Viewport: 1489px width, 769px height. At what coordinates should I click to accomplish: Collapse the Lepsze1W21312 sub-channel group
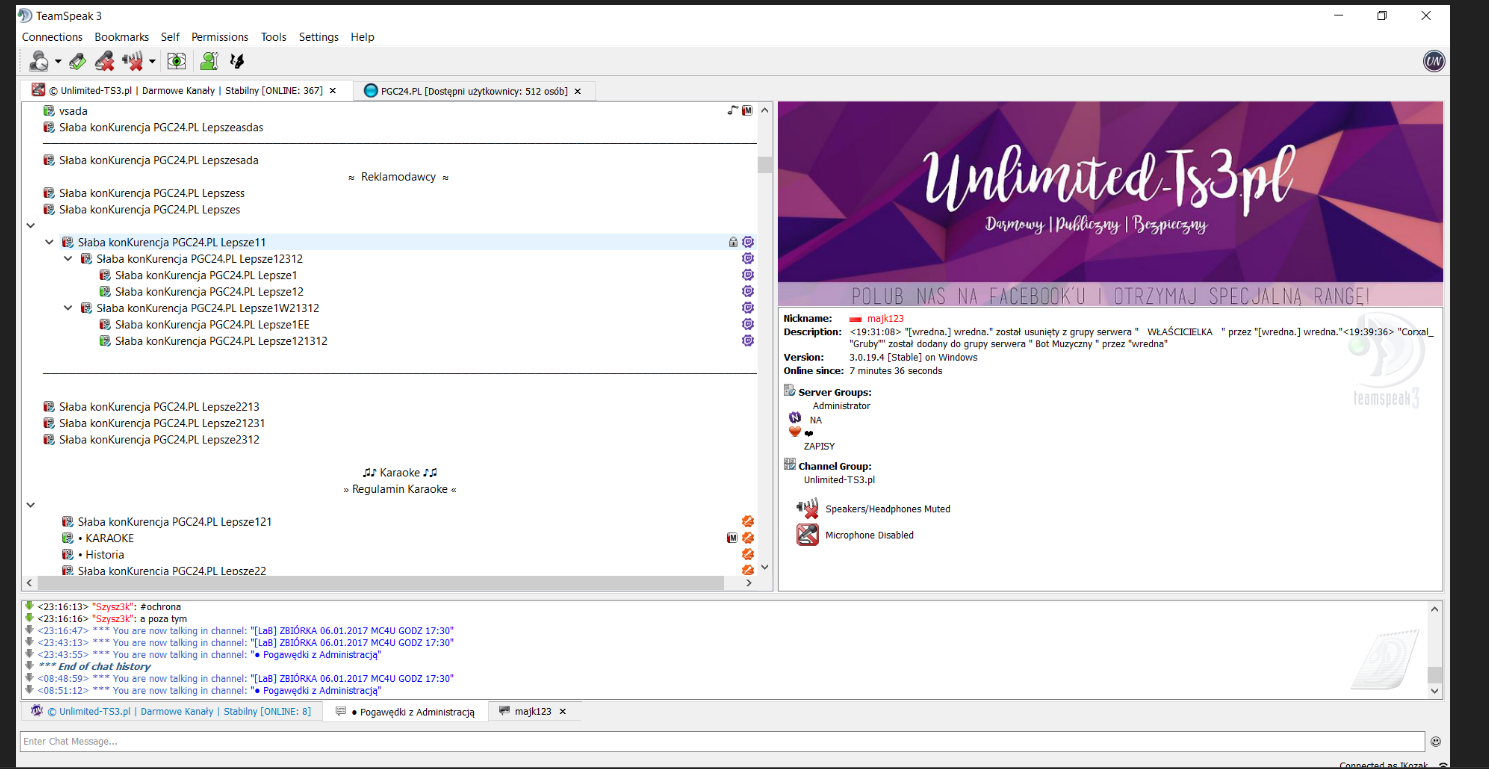pos(68,308)
